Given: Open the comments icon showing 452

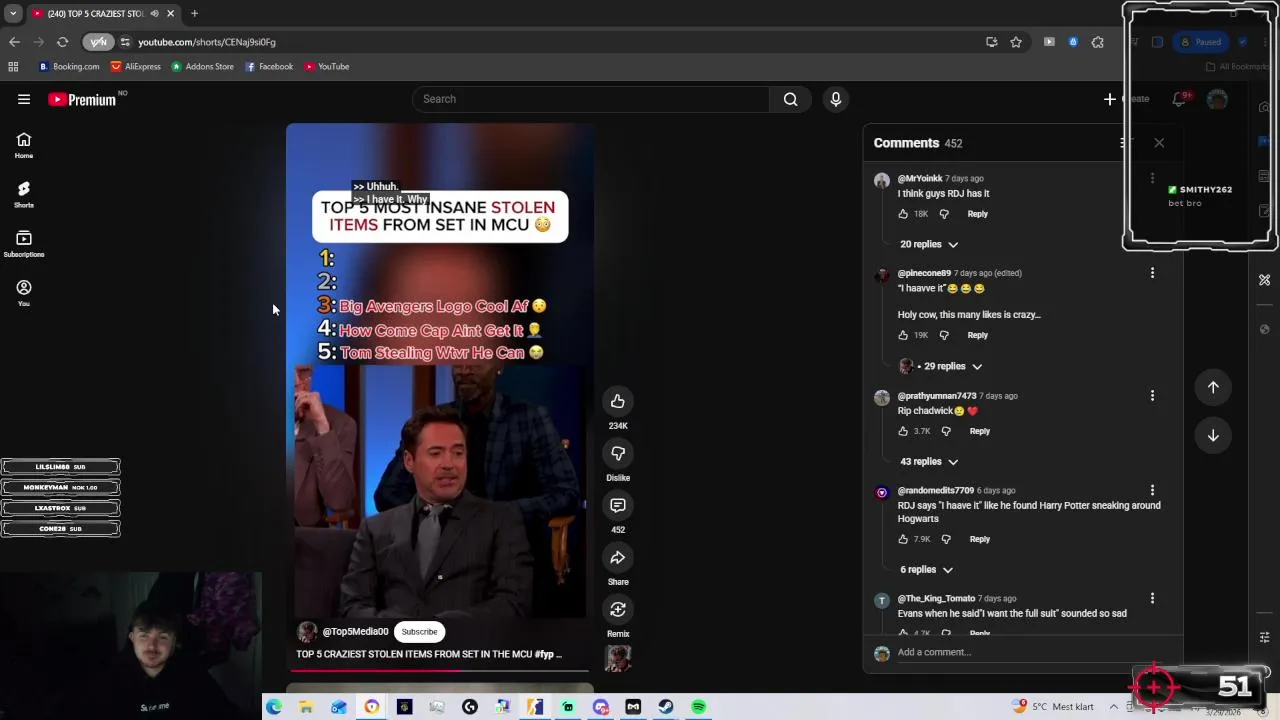Looking at the screenshot, I should [x=618, y=506].
